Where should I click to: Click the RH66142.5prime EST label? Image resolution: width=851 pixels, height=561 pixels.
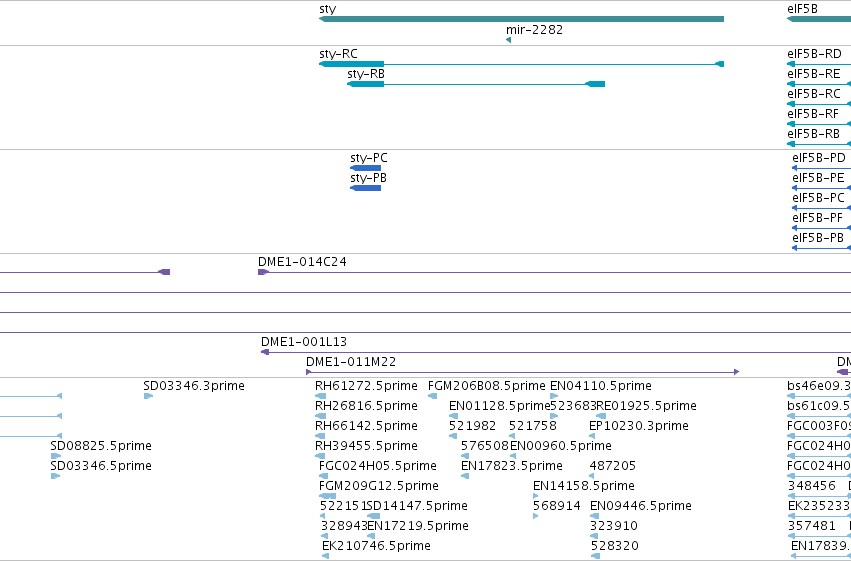point(366,426)
